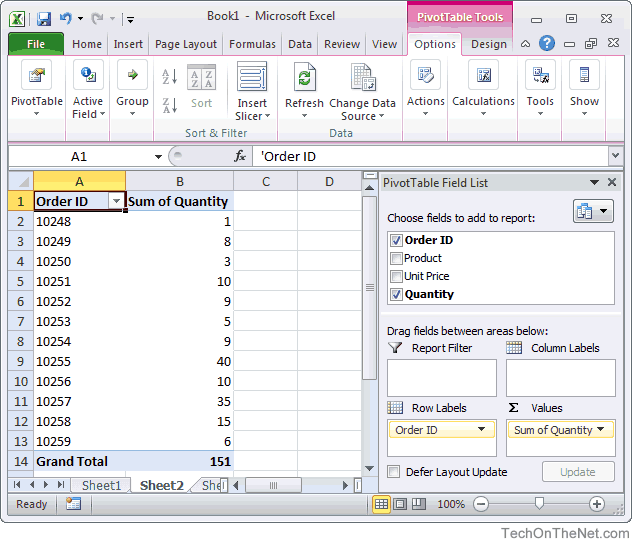Screen dimensions: 632x548
Task: Click the select all cells corner
Action: tap(21, 181)
